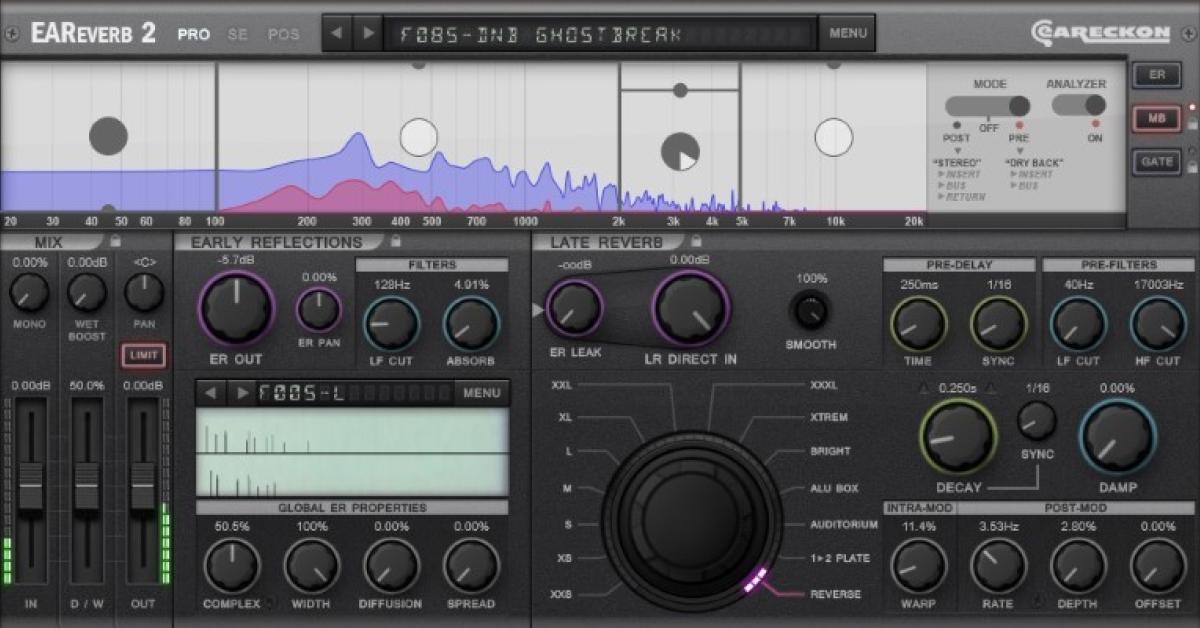Open the GATE section
Viewport: 1200px width, 628px height.
tap(1158, 162)
